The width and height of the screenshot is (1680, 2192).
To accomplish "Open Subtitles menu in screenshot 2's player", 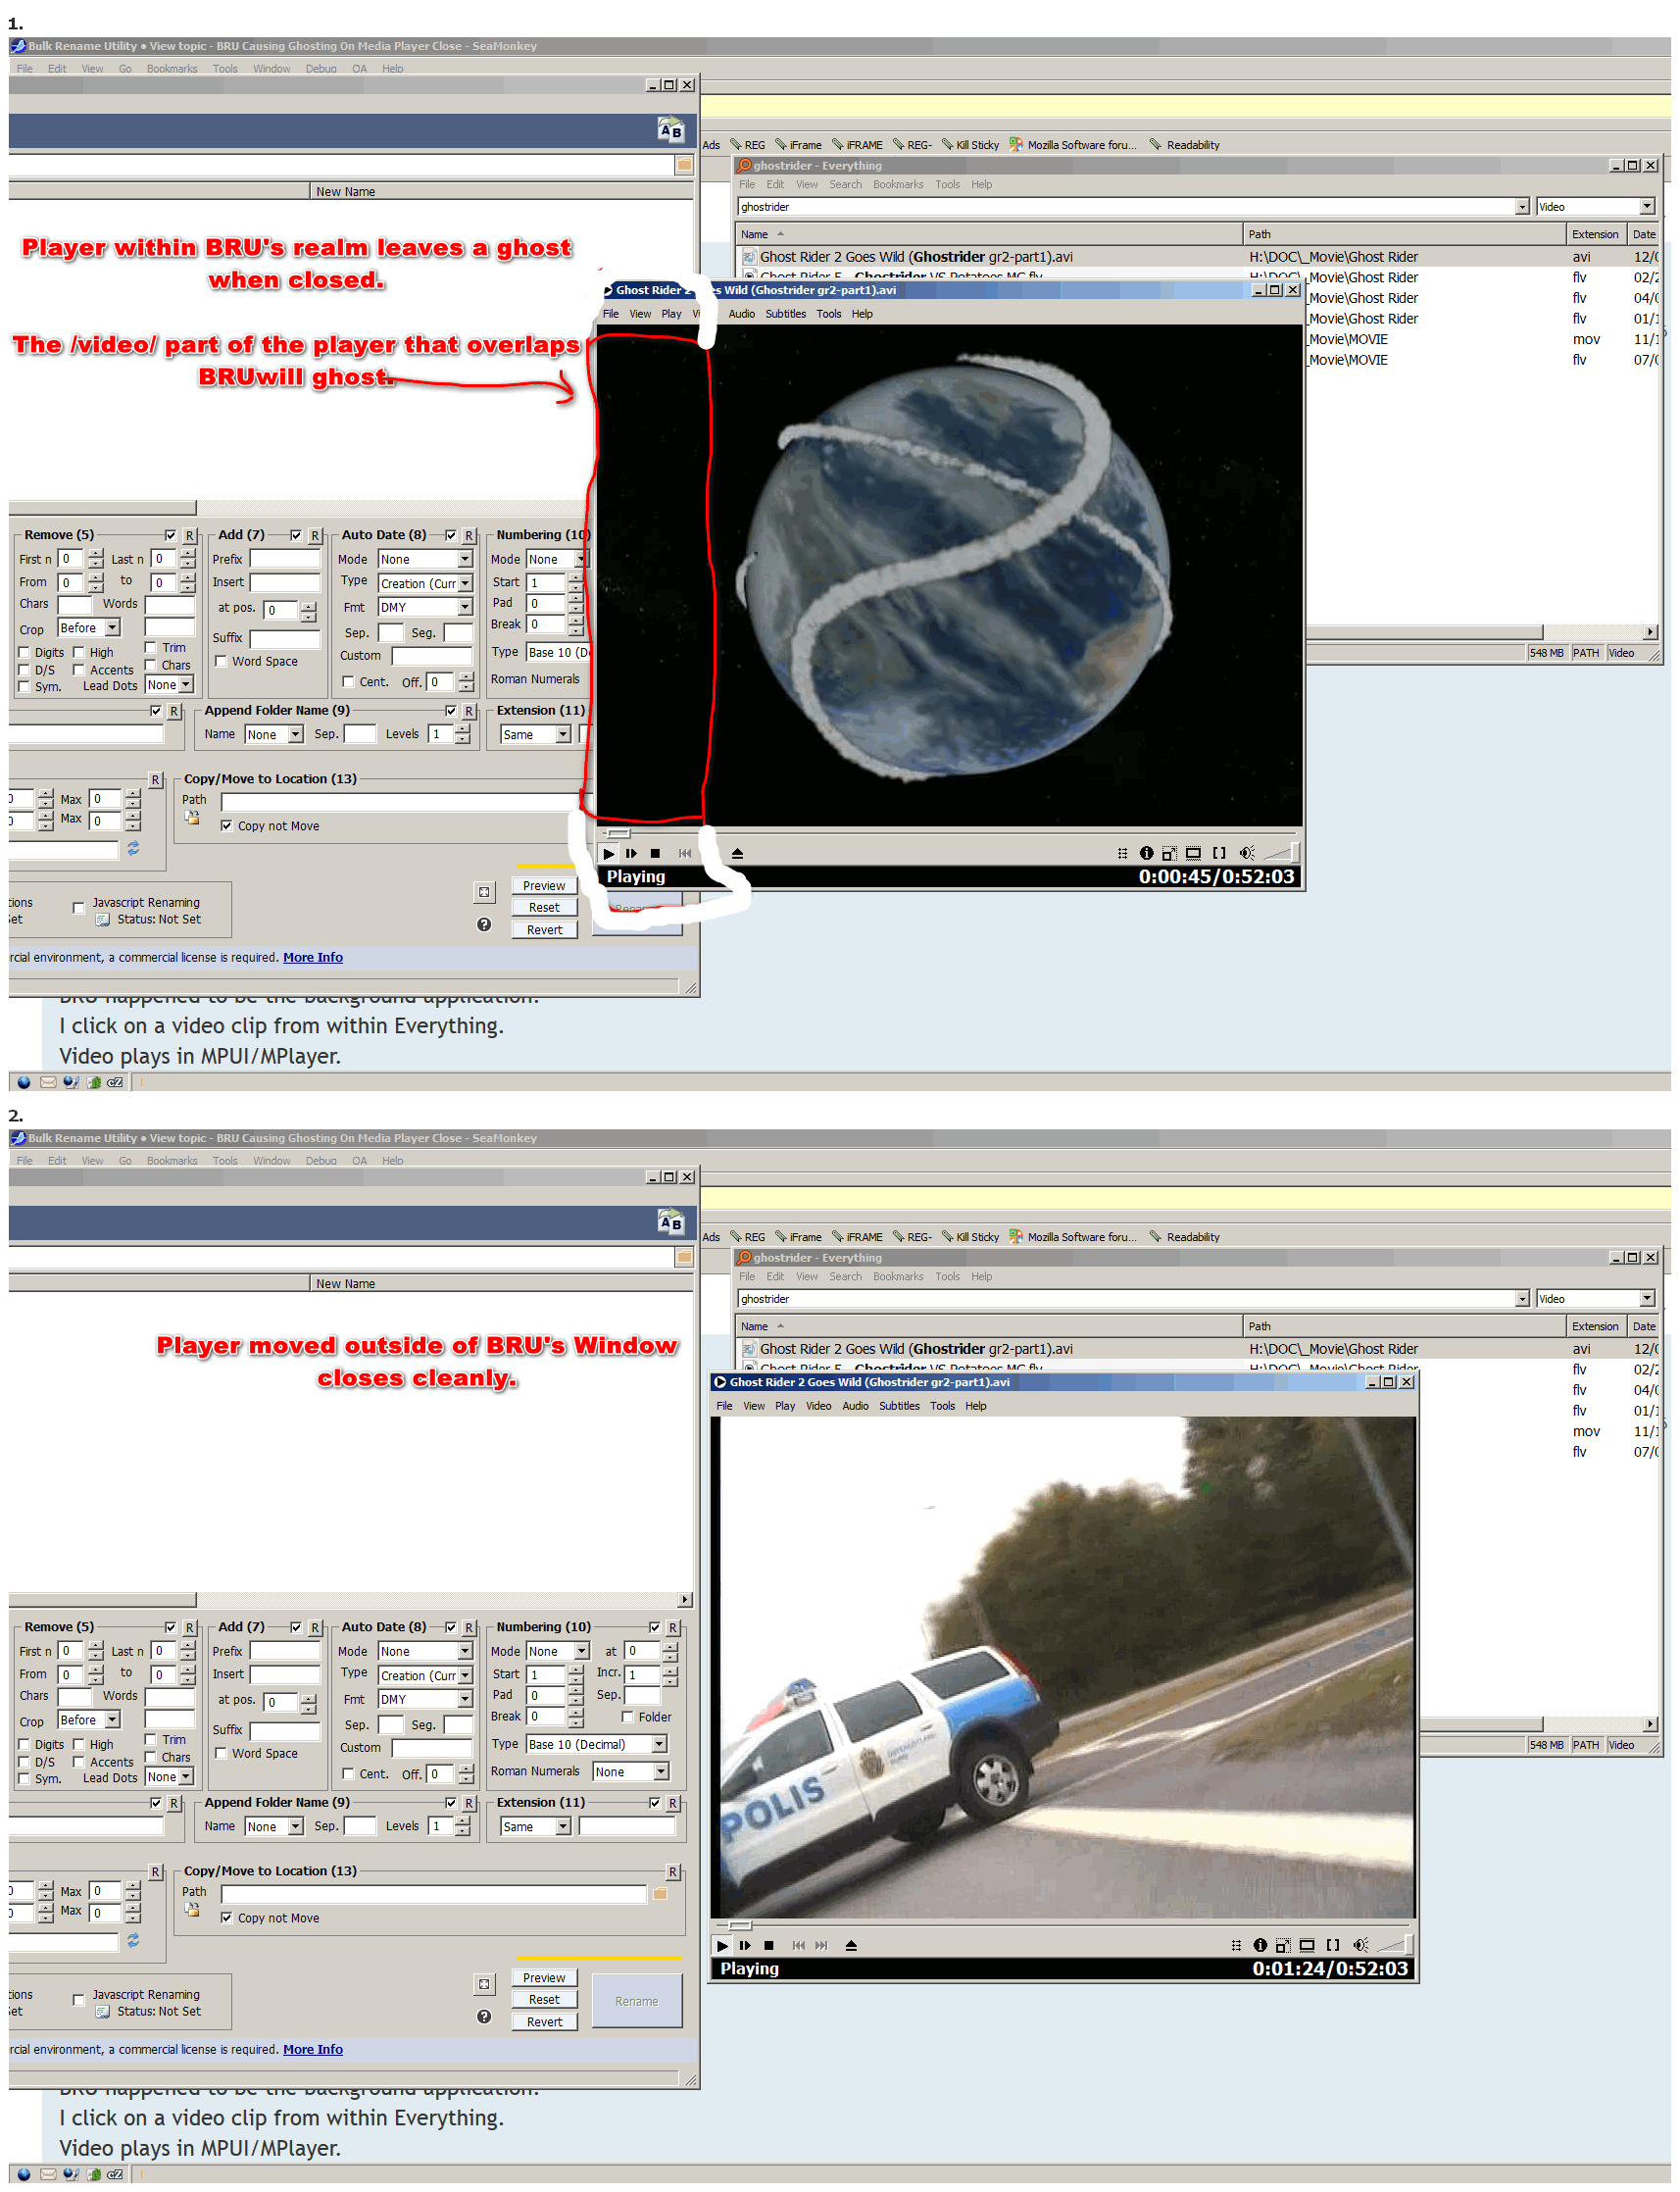I will coord(899,1406).
